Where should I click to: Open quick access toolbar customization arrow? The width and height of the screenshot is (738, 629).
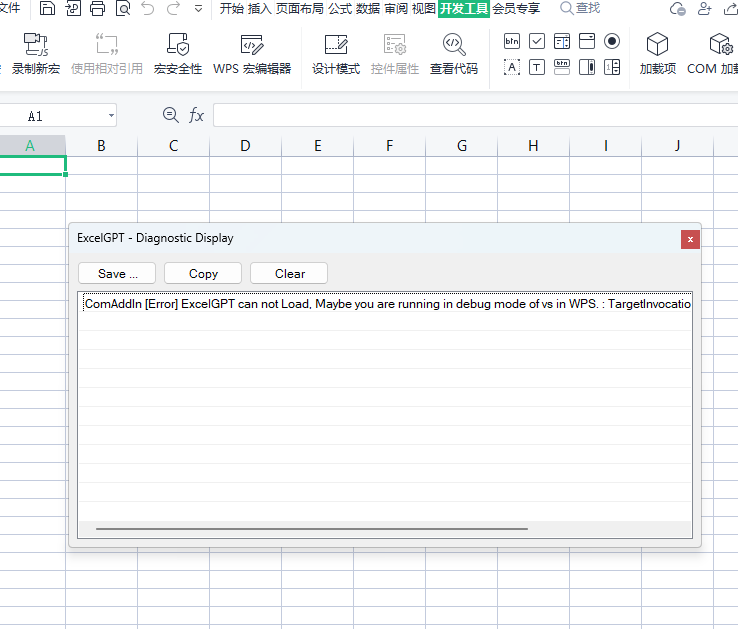[x=198, y=9]
